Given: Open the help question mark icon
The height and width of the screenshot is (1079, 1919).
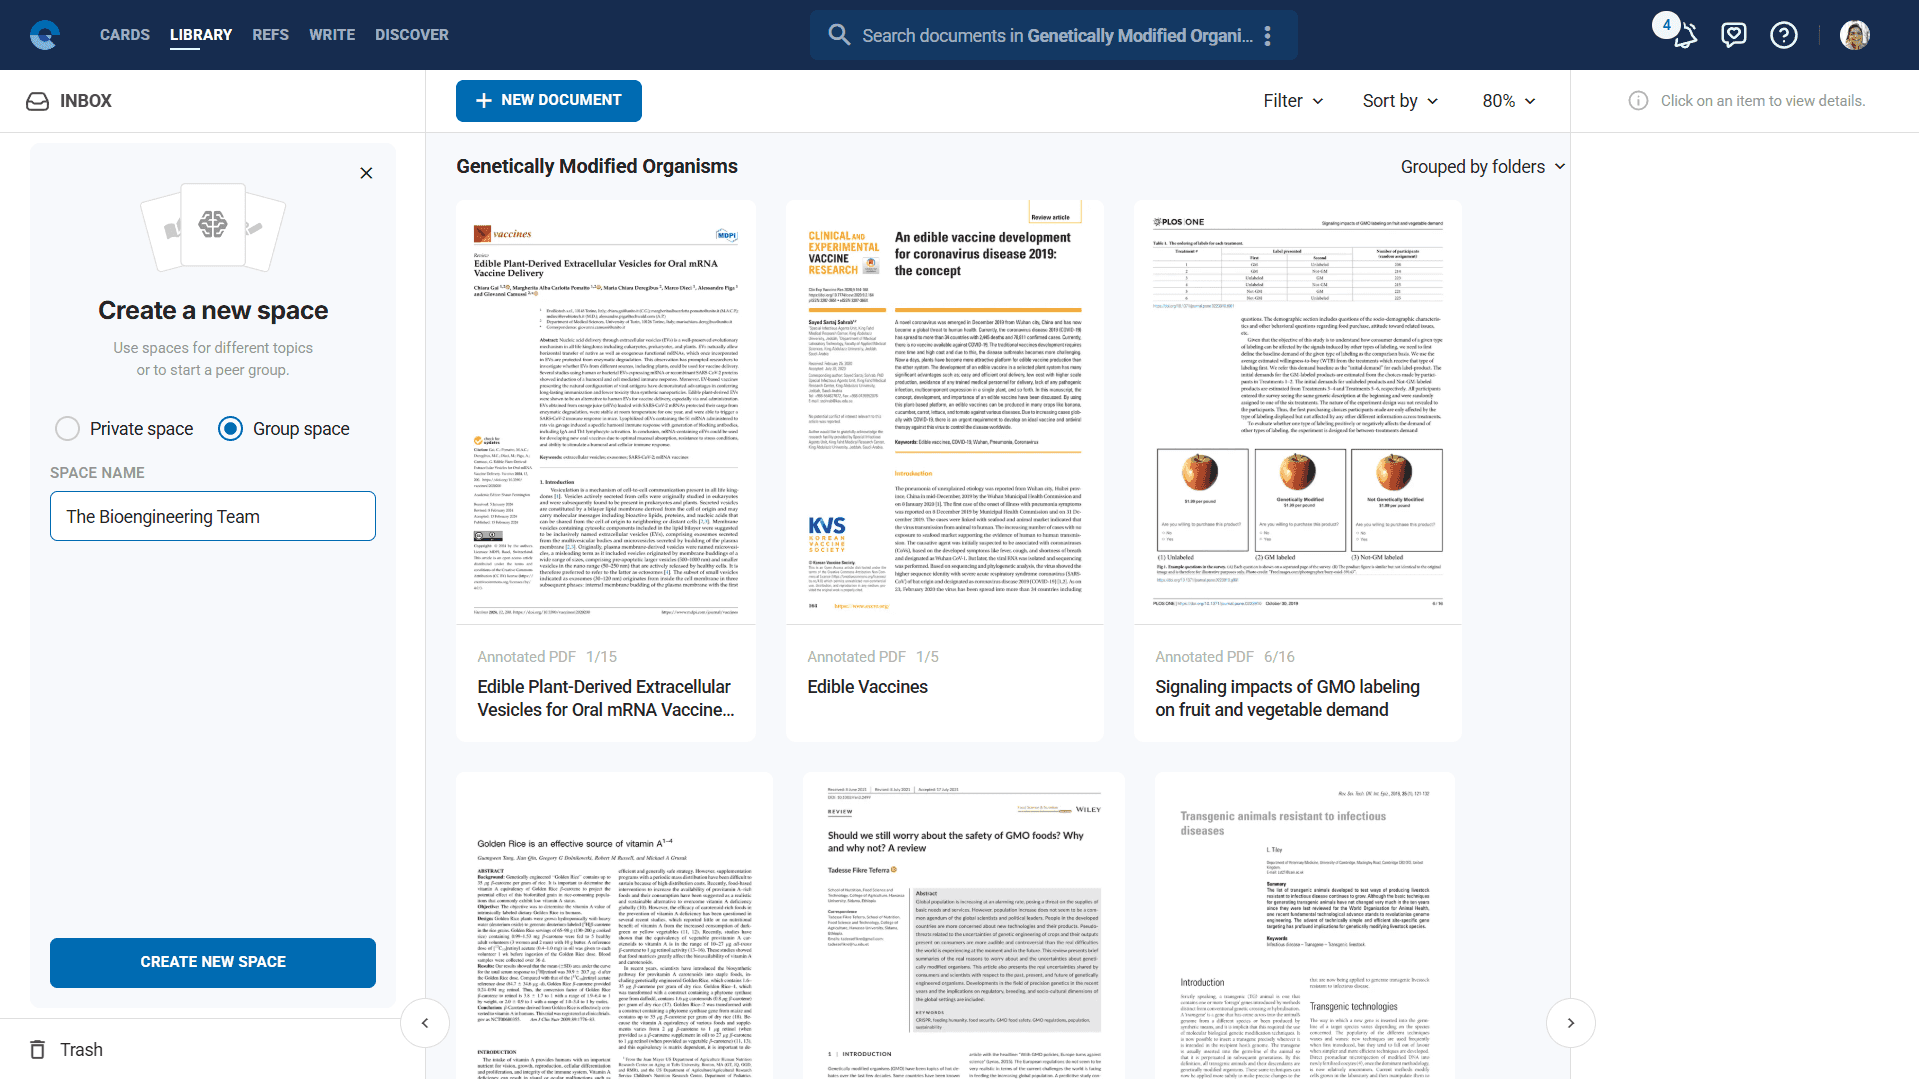Looking at the screenshot, I should 1783,35.
